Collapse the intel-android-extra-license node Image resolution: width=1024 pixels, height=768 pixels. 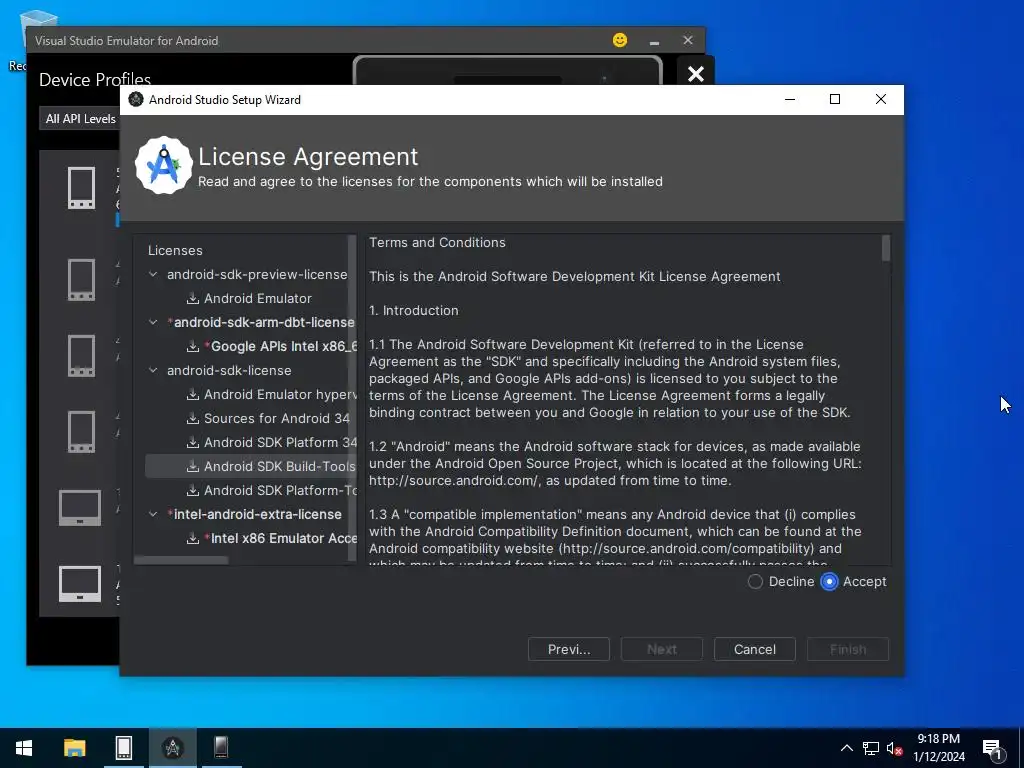[153, 514]
